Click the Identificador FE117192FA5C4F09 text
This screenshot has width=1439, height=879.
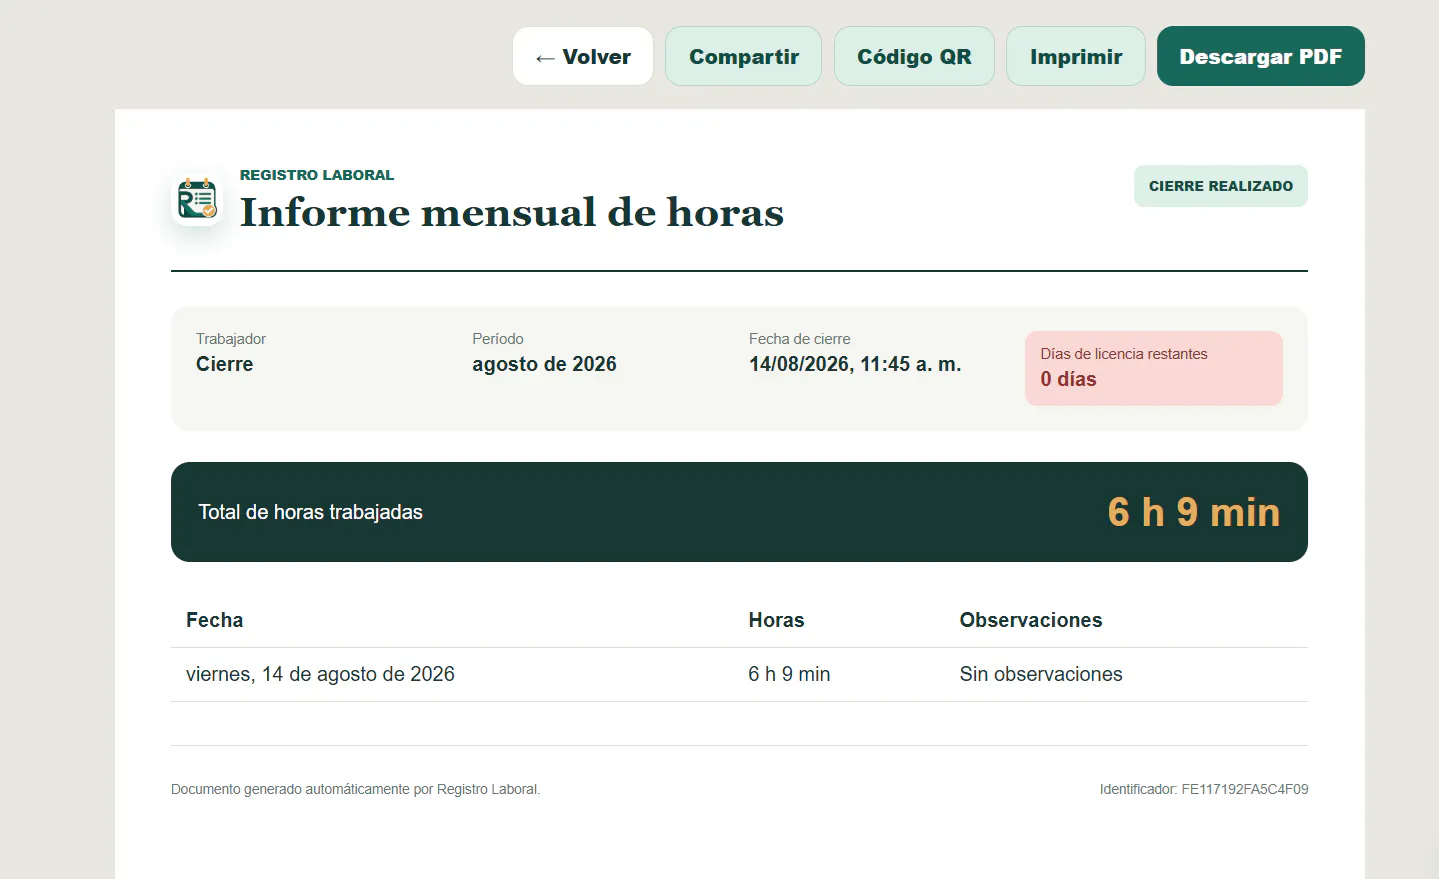tap(1203, 789)
